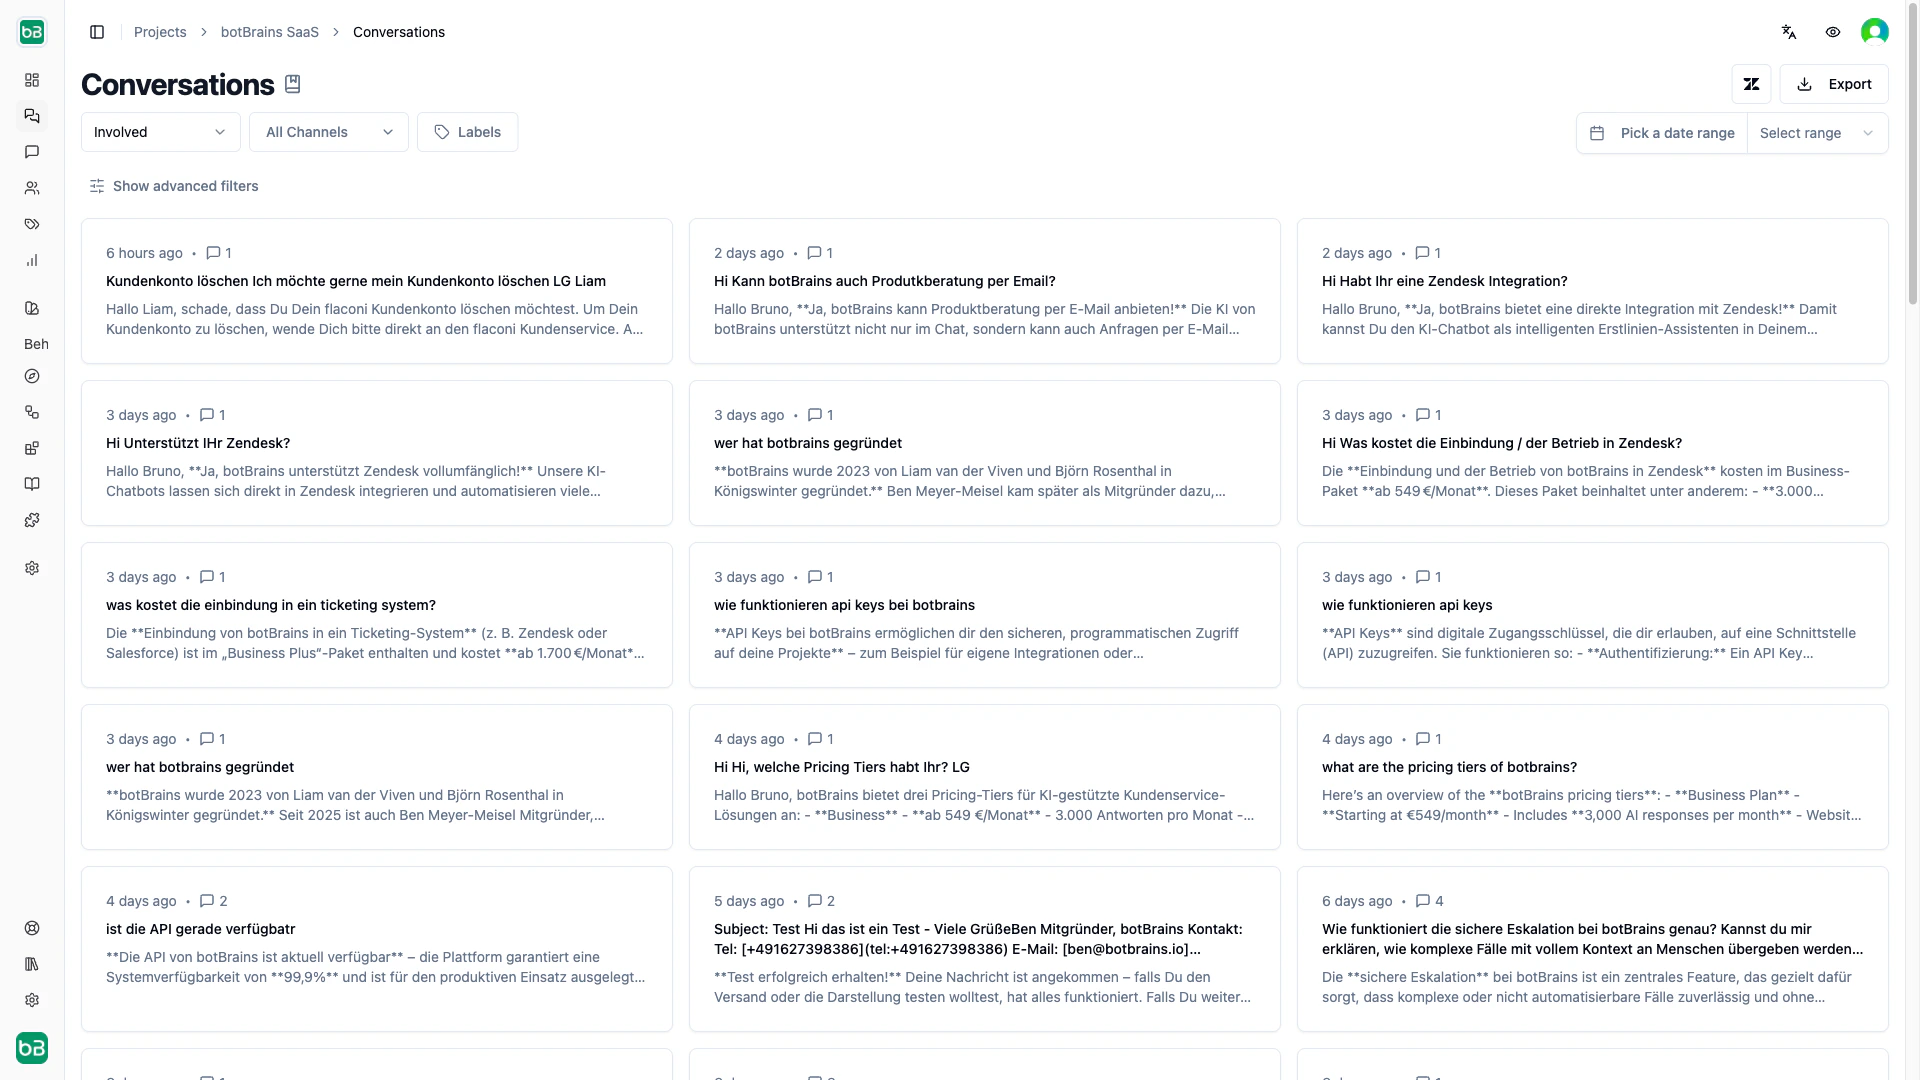Open the Select range dropdown
Viewport: 1920px width, 1080px height.
click(x=1817, y=132)
